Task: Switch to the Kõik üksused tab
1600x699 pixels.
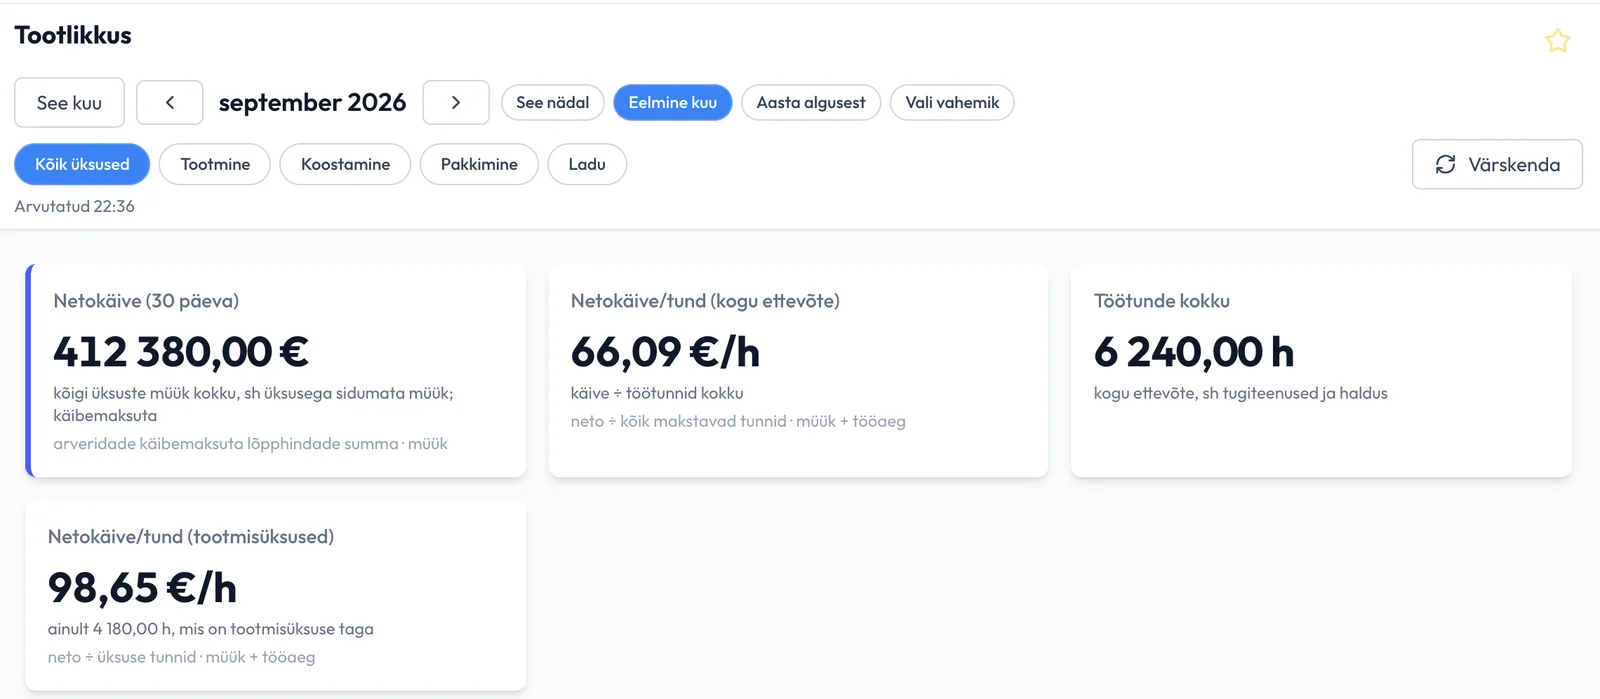Action: click(x=82, y=164)
